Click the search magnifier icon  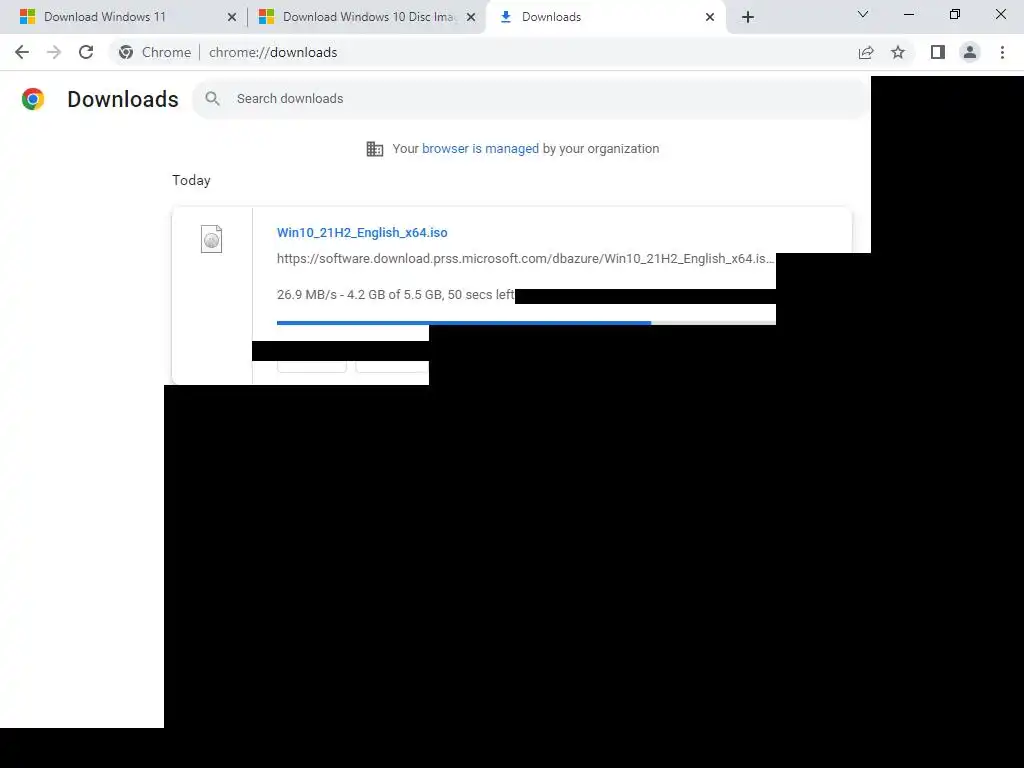[212, 99]
